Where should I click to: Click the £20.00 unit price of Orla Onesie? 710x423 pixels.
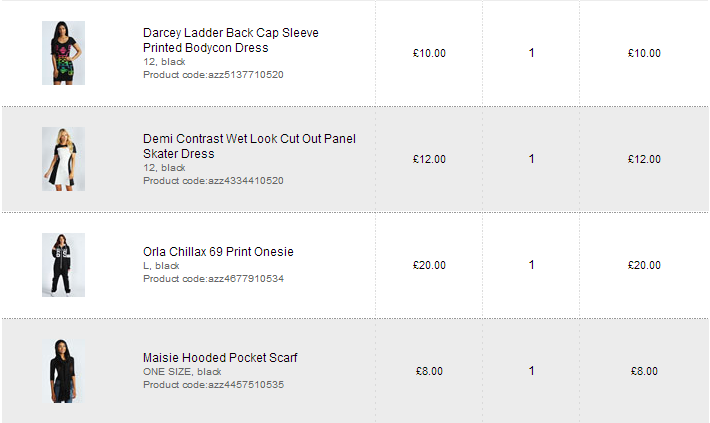pos(429,265)
